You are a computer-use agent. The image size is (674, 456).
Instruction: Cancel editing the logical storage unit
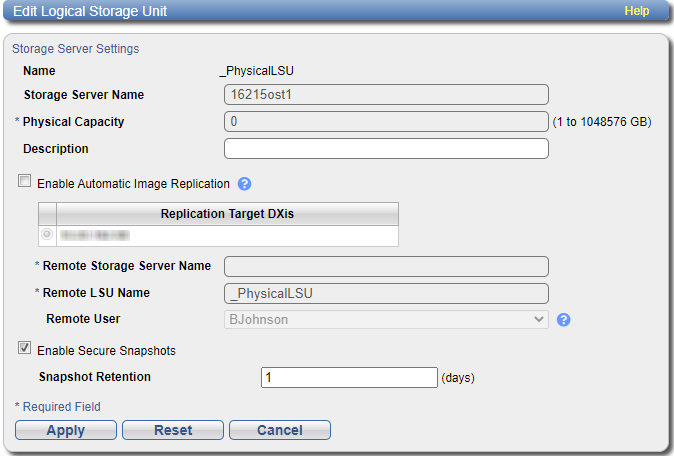click(x=280, y=430)
